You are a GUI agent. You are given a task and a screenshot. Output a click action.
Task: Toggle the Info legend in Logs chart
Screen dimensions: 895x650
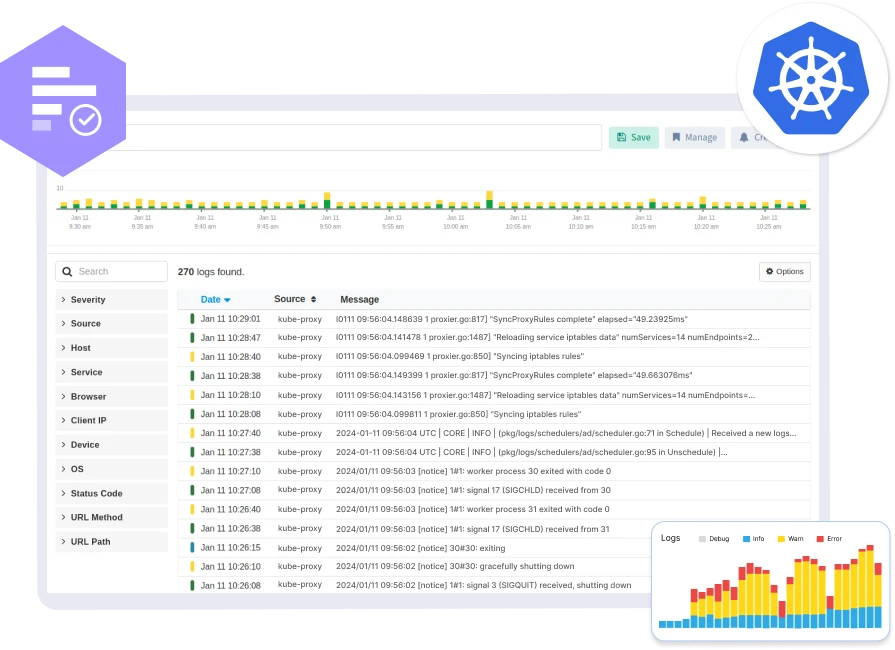753,539
